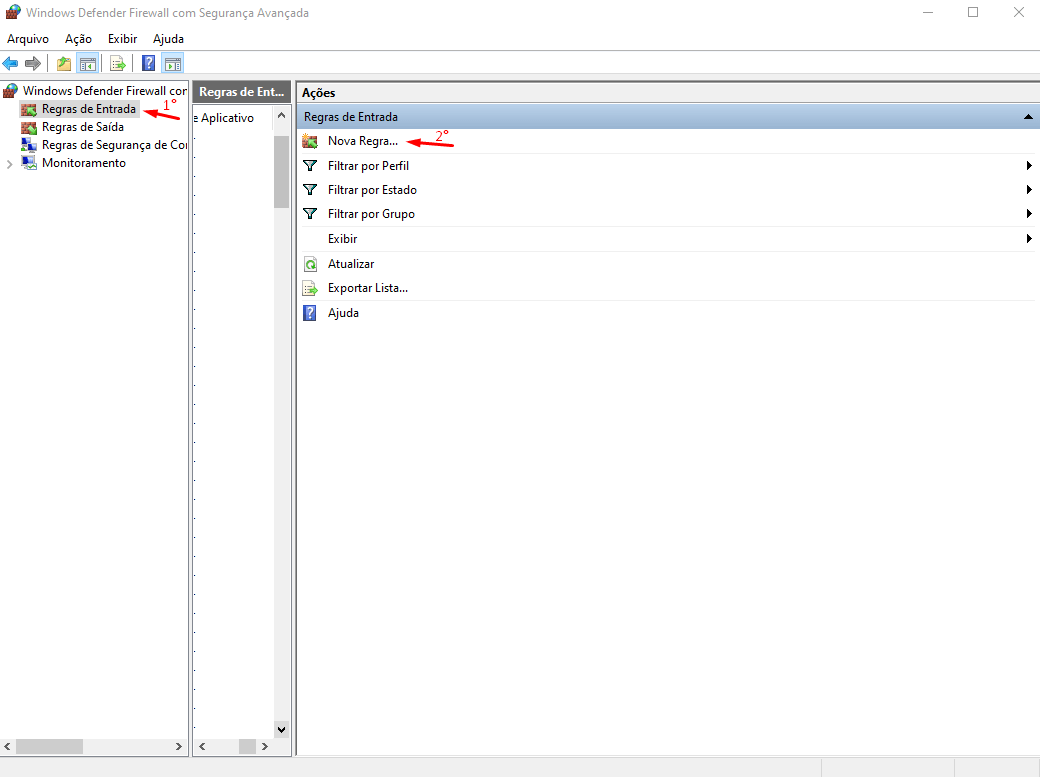Click the app icon in the title bar
The height and width of the screenshot is (777, 1040).
13,12
